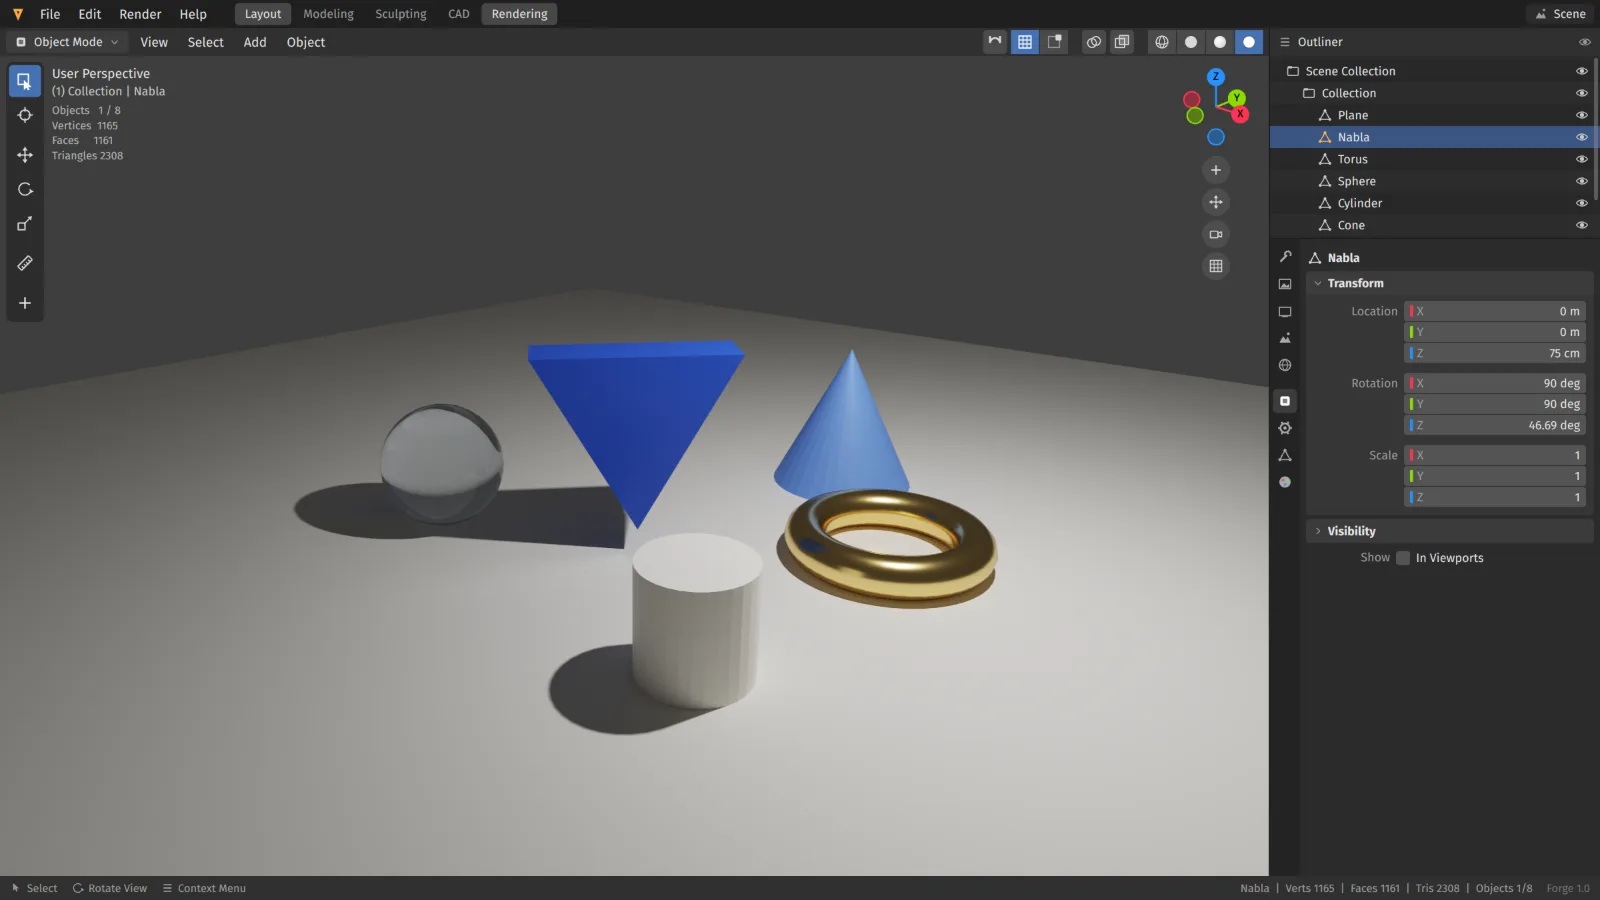The width and height of the screenshot is (1600, 900).
Task: Open the File menu
Action: [50, 14]
